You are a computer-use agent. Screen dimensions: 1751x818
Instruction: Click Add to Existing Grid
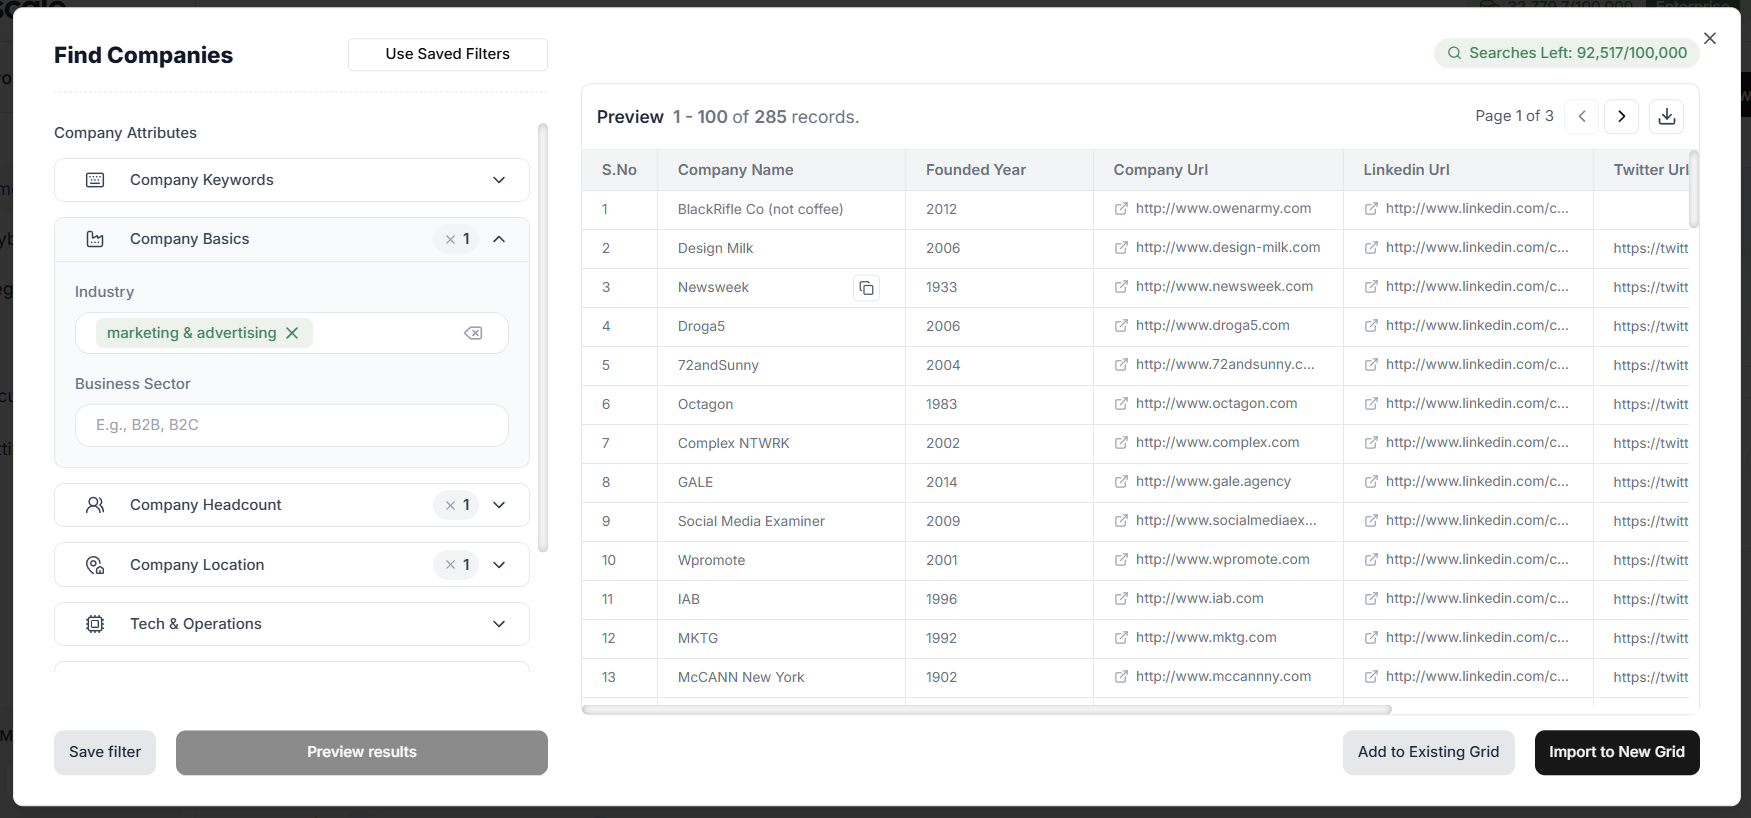tap(1428, 752)
